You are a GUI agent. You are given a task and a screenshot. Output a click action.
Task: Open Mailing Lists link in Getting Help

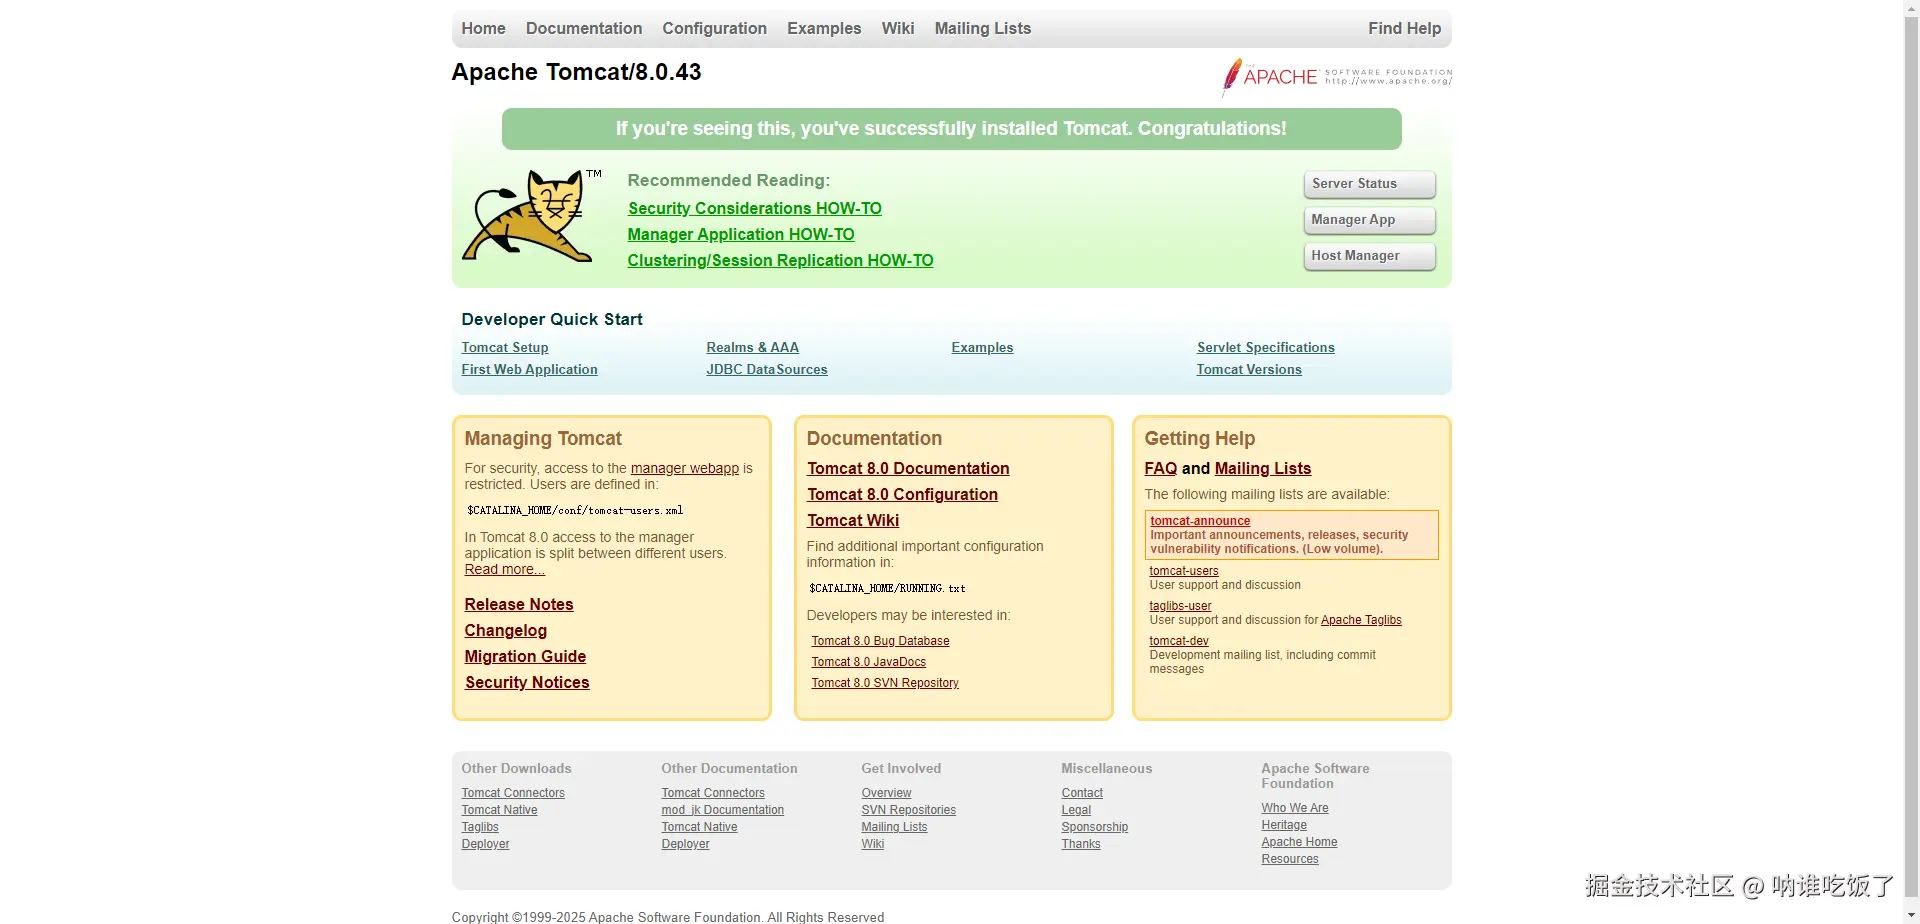[x=1263, y=469]
